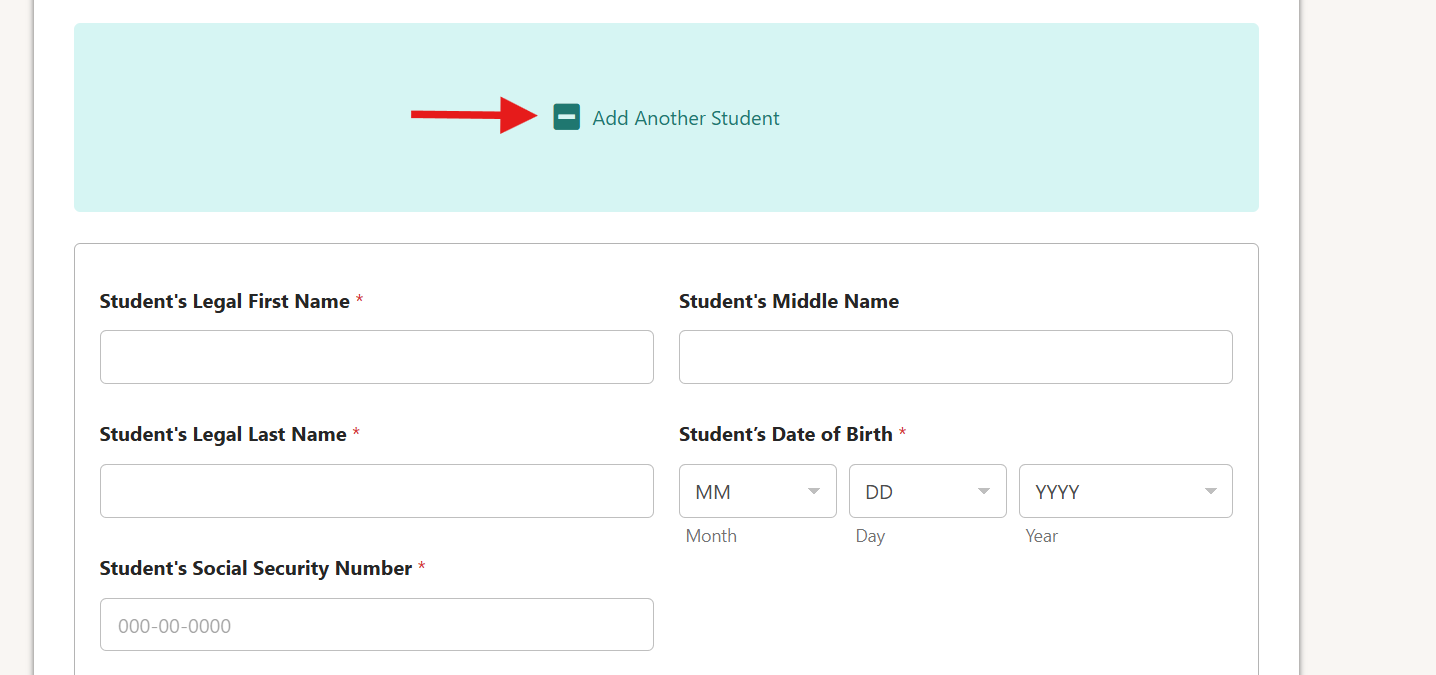1436x675 pixels.
Task: Open the Month (MM) dropdown
Action: pyautogui.click(x=757, y=491)
